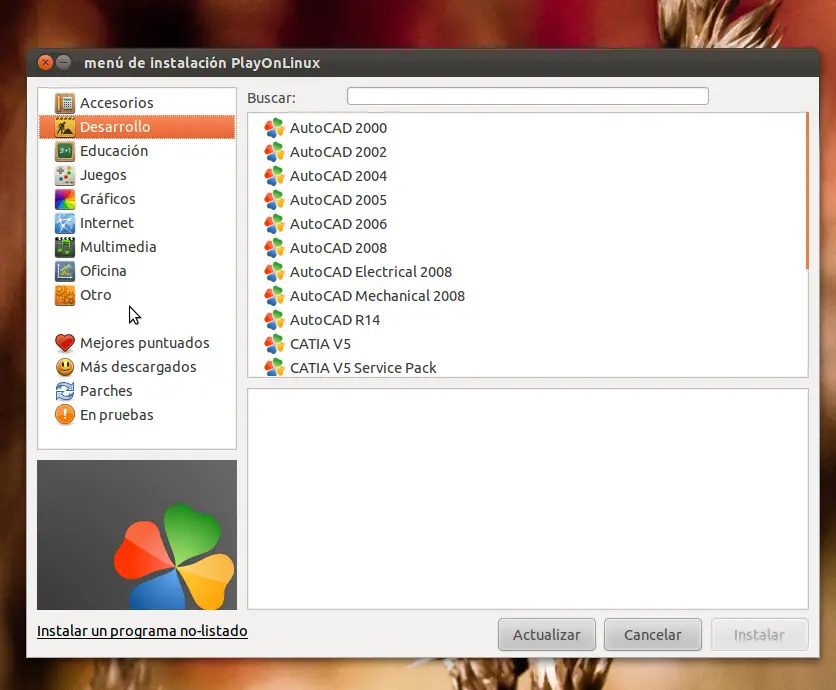Select the Parches category

tap(106, 391)
